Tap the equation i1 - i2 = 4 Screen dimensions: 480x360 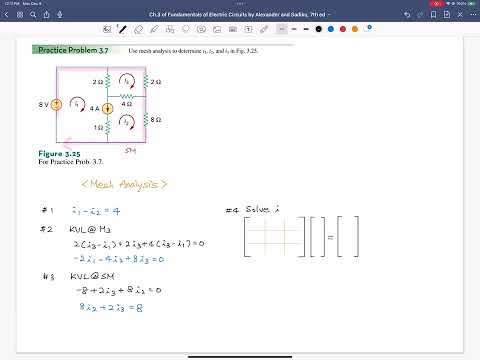coord(96,211)
